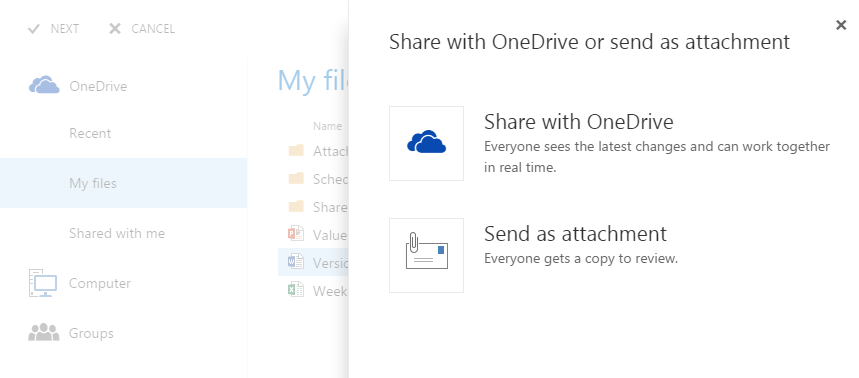Select the file row starting with Week

[313, 290]
